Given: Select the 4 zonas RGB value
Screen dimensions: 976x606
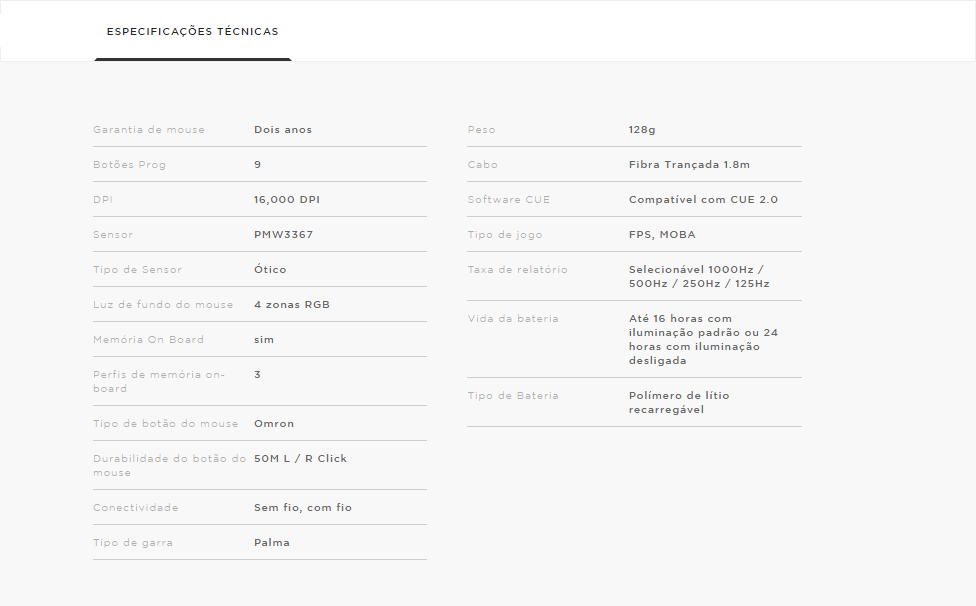Looking at the screenshot, I should [292, 304].
